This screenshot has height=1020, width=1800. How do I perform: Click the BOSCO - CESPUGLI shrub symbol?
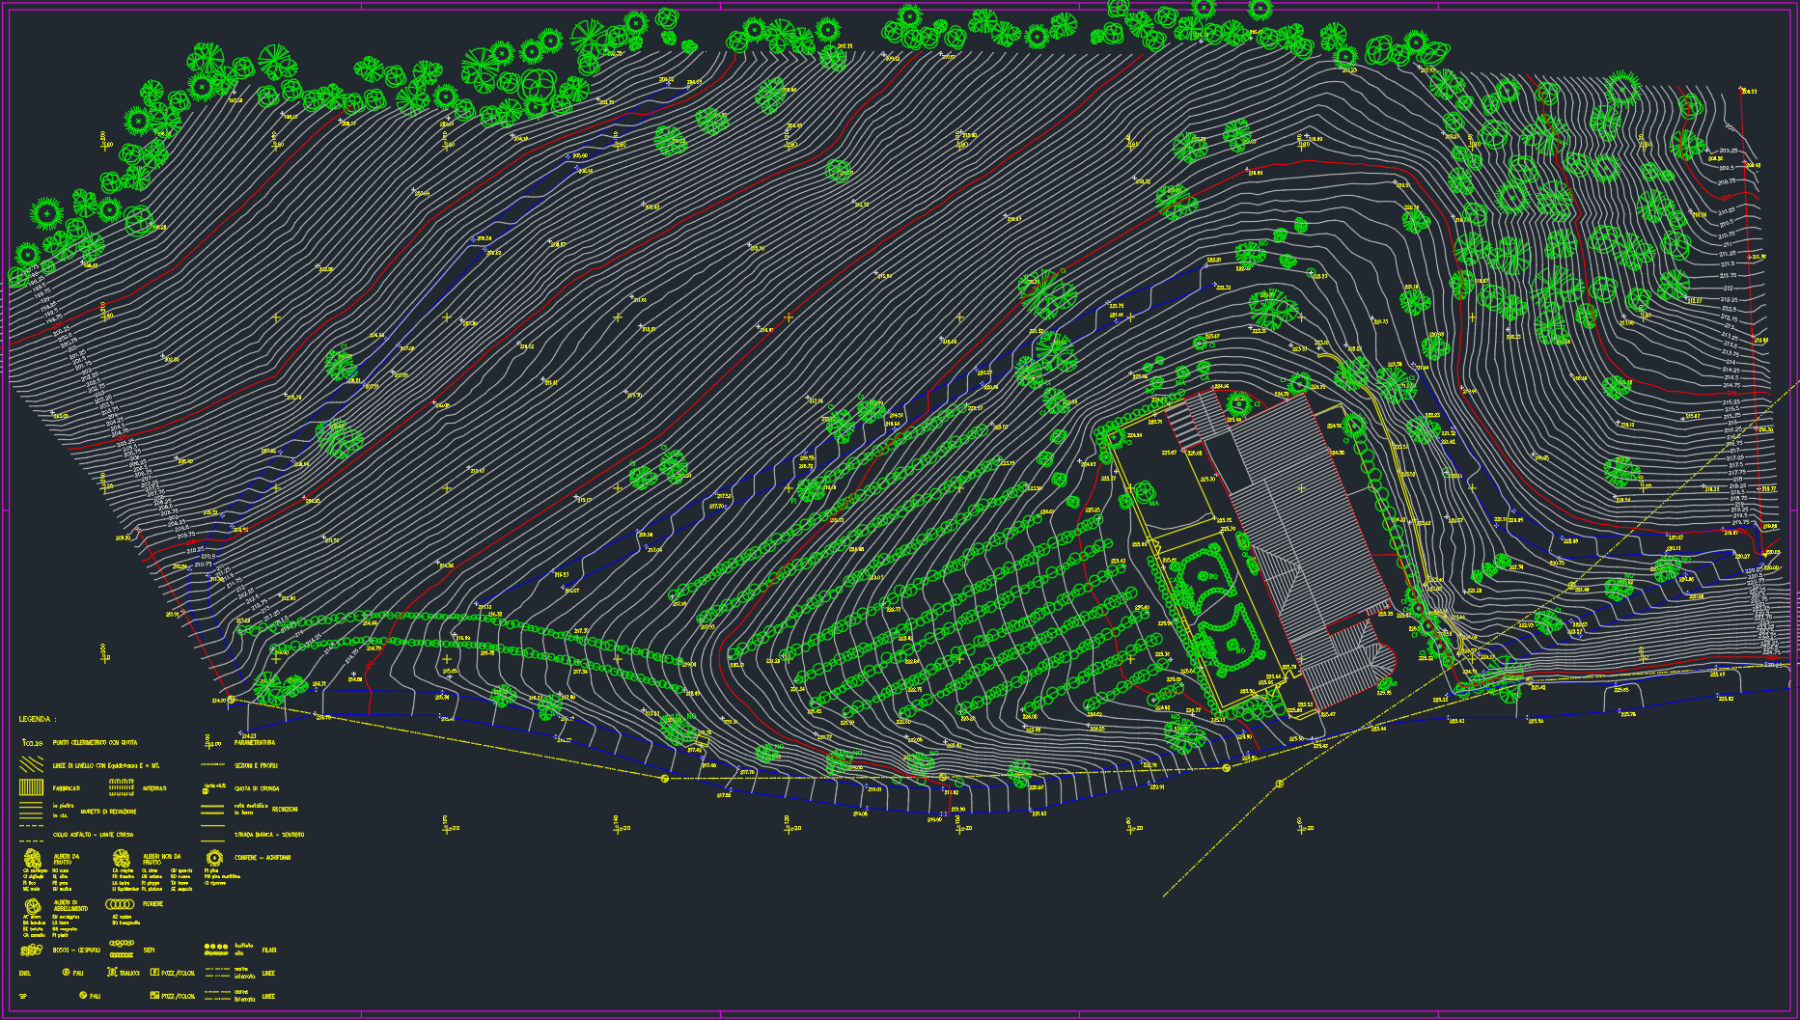pyautogui.click(x=31, y=950)
